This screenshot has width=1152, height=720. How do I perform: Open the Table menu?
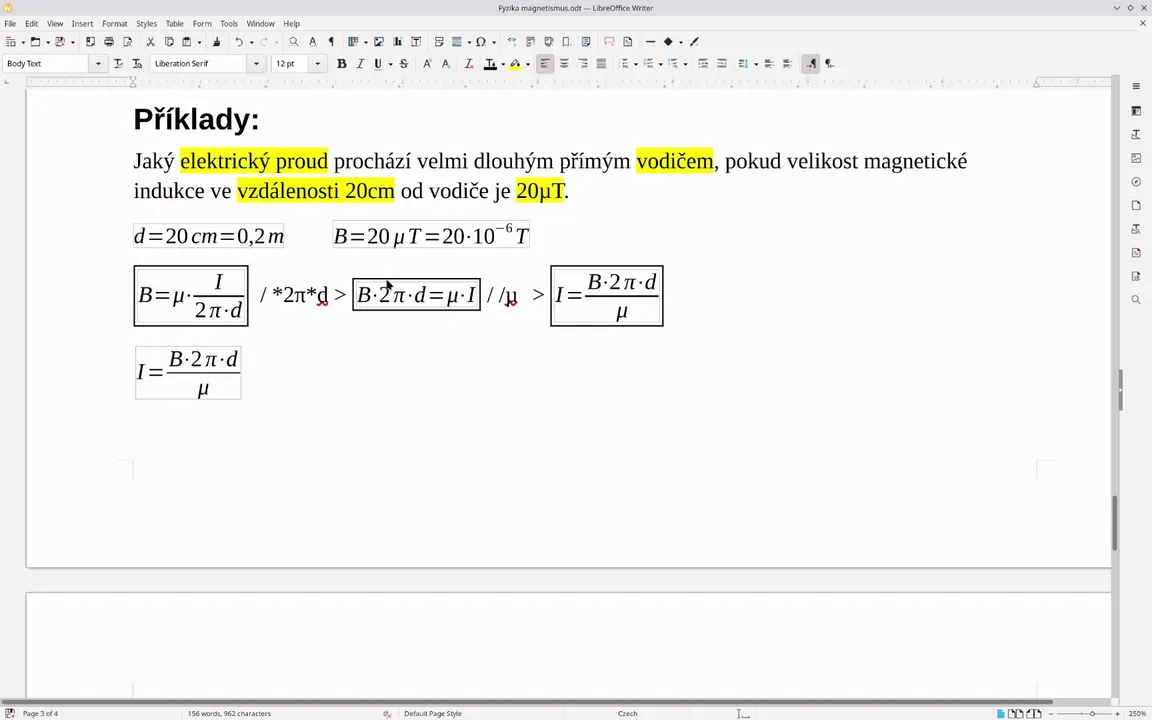(174, 24)
